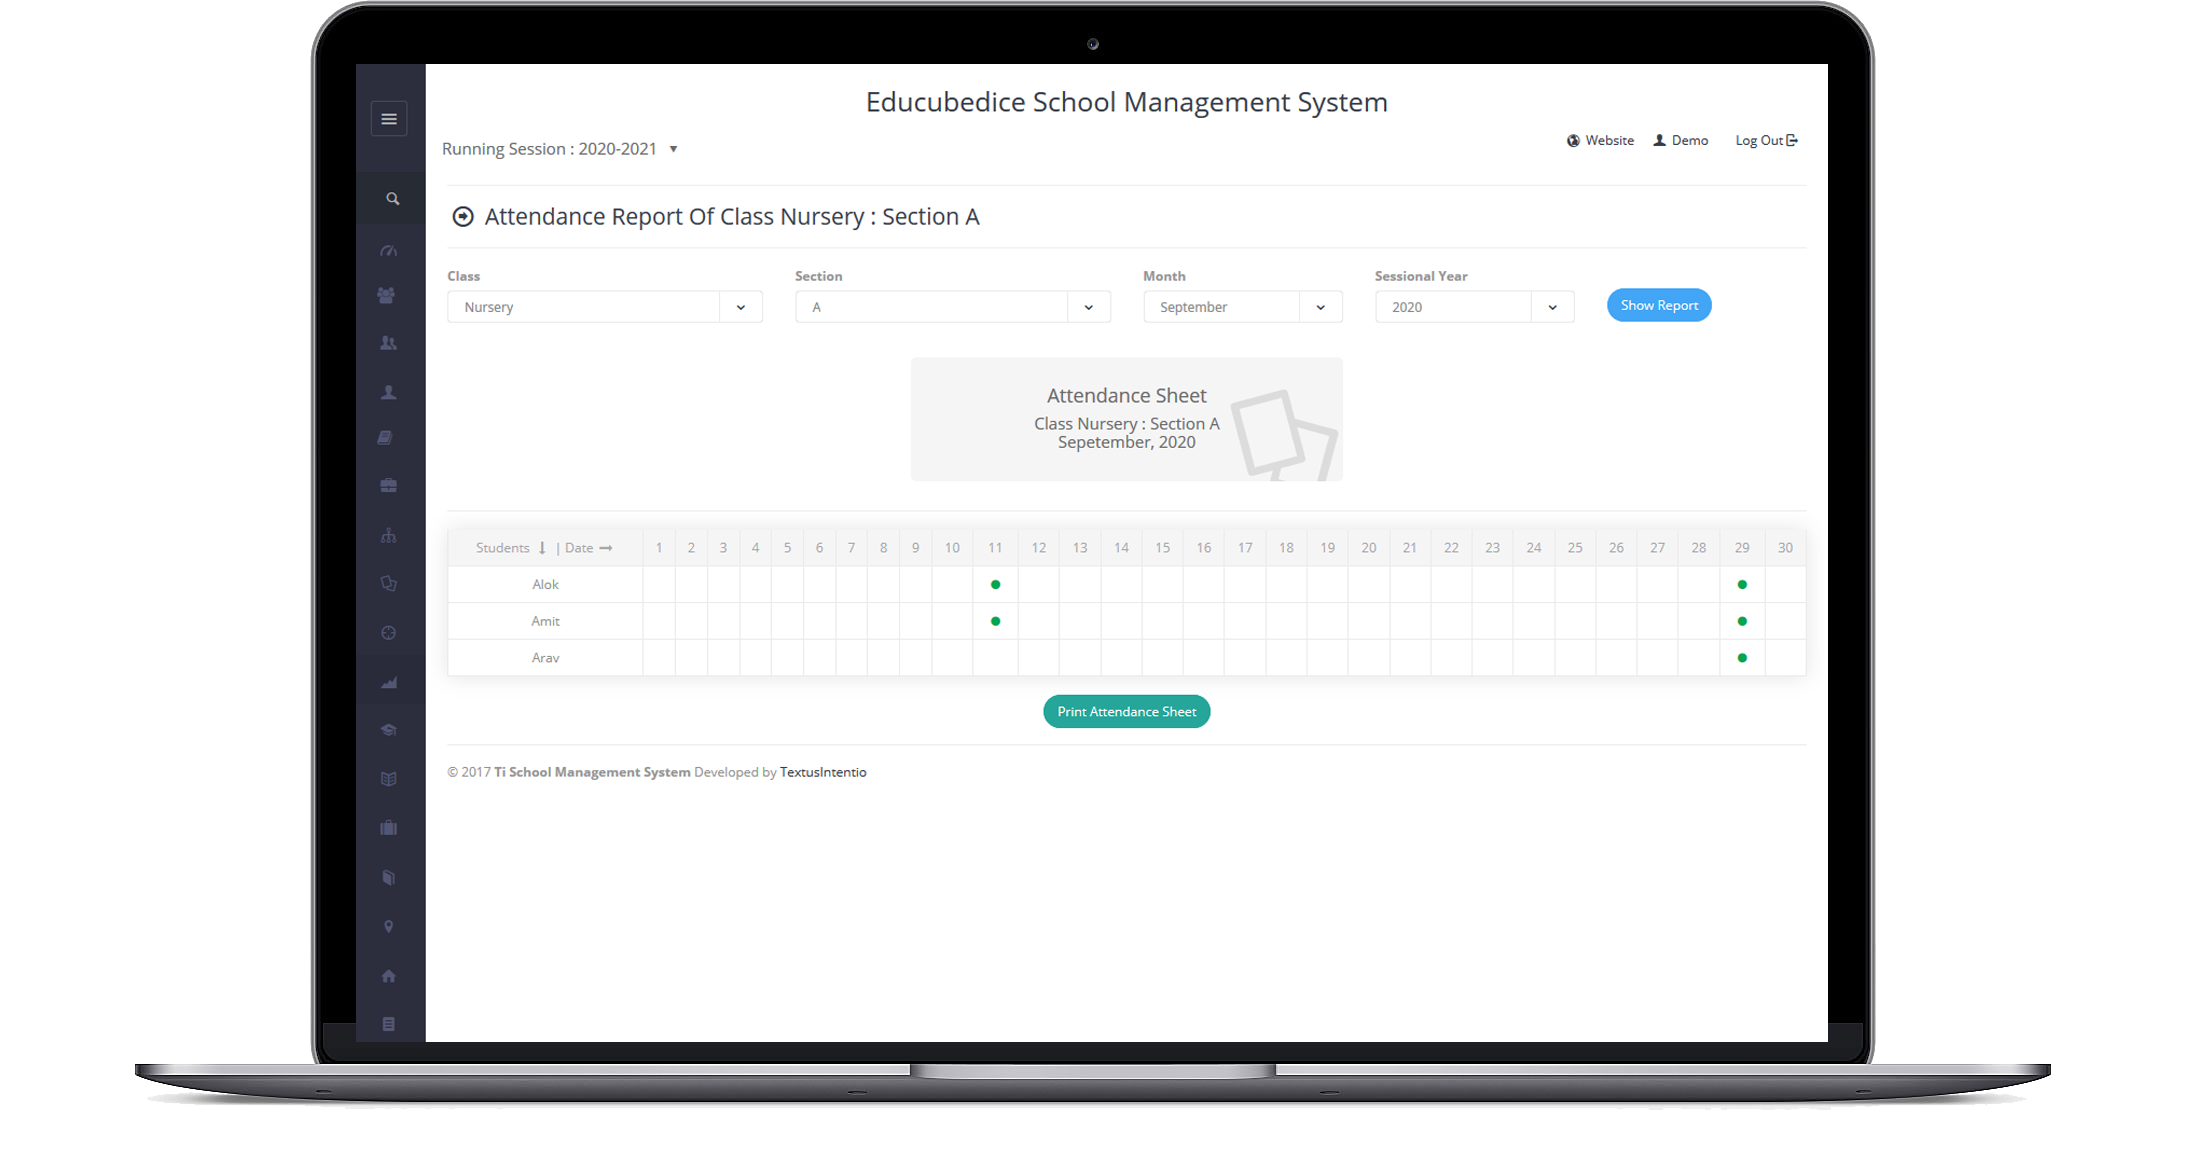Open the Running Session dropdown arrow
The height and width of the screenshot is (1166, 2204).
tap(674, 149)
